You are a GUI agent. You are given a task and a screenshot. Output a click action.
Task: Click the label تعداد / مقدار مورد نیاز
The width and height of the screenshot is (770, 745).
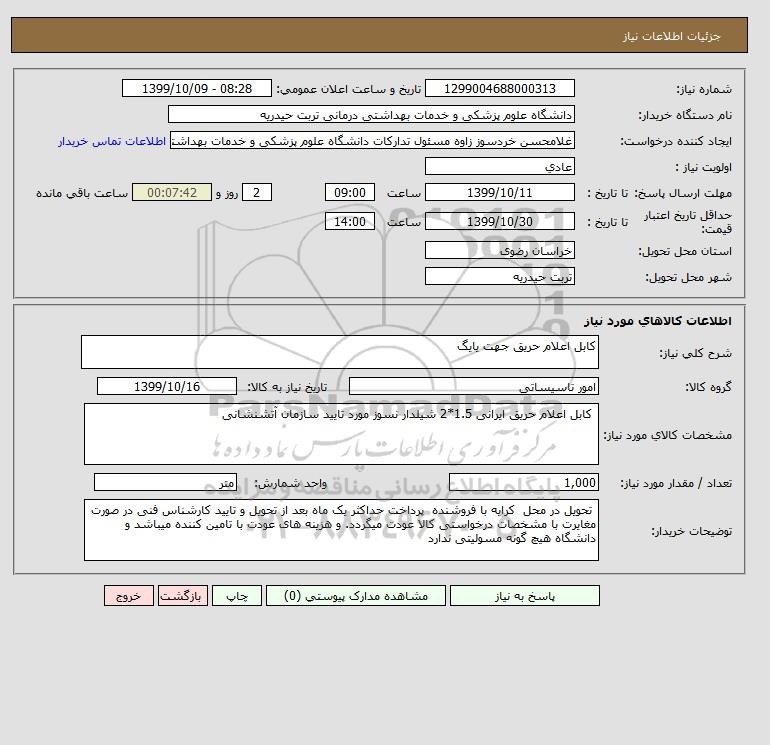point(676,483)
